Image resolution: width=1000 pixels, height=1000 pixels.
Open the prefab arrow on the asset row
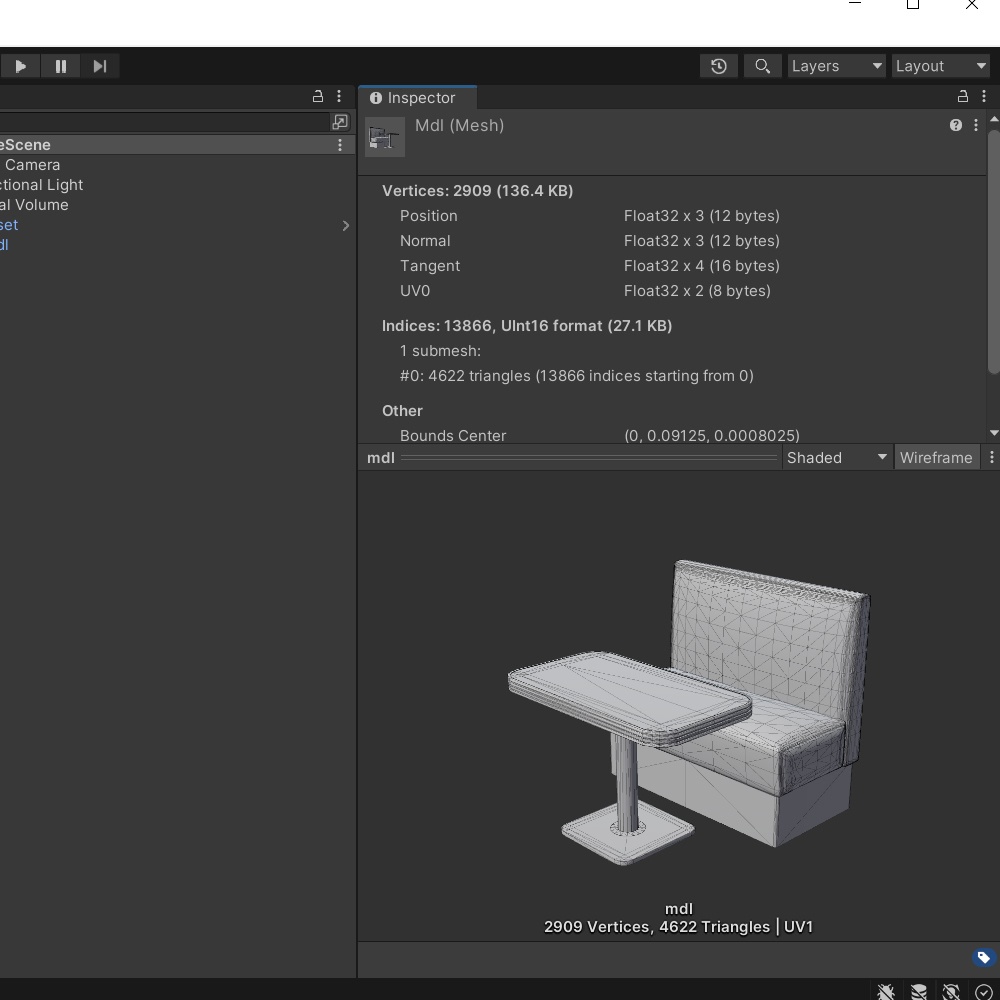[346, 226]
